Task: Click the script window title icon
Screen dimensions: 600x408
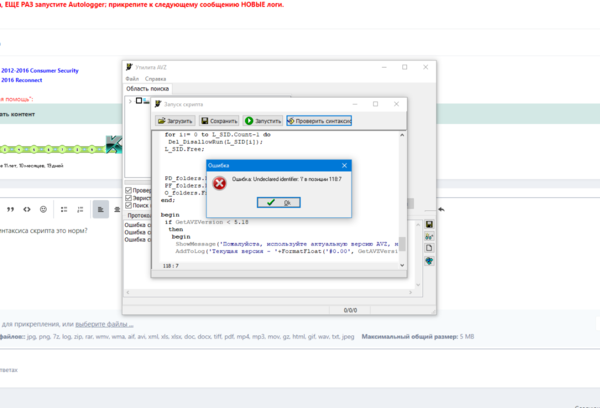Action: pos(158,104)
